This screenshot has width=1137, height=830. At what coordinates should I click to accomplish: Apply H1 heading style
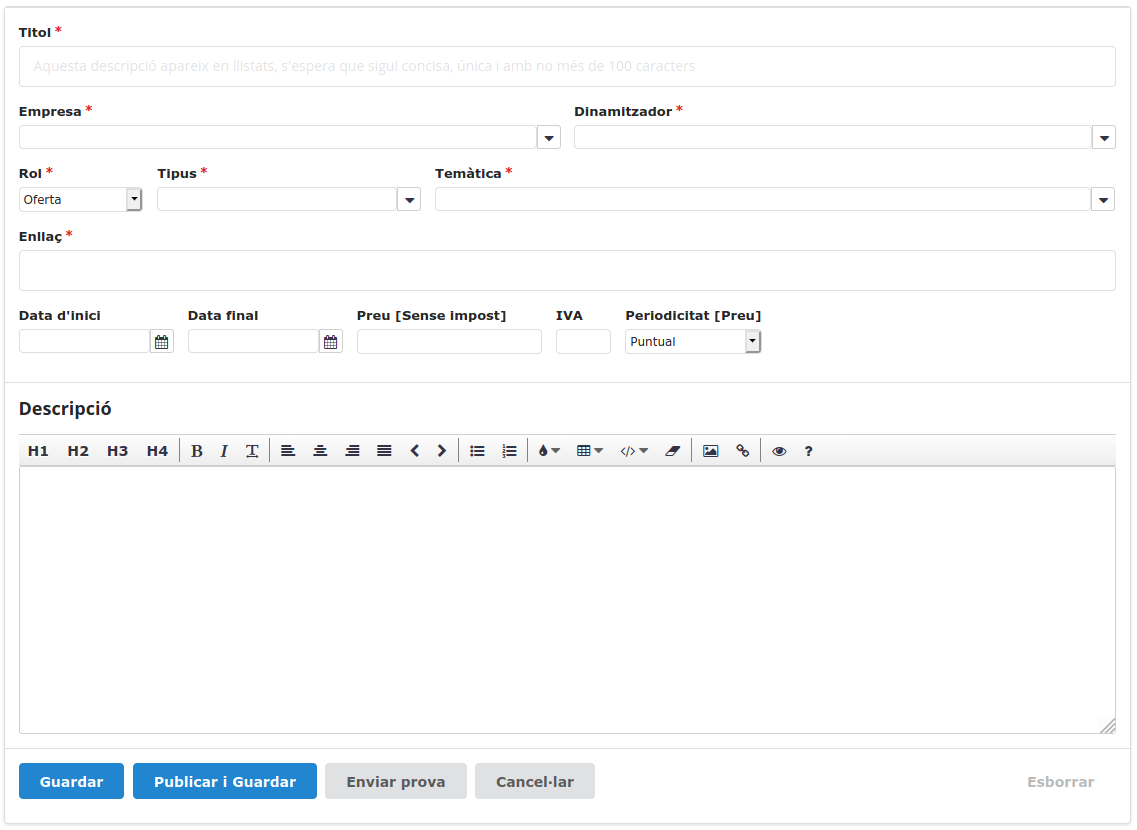click(x=38, y=451)
